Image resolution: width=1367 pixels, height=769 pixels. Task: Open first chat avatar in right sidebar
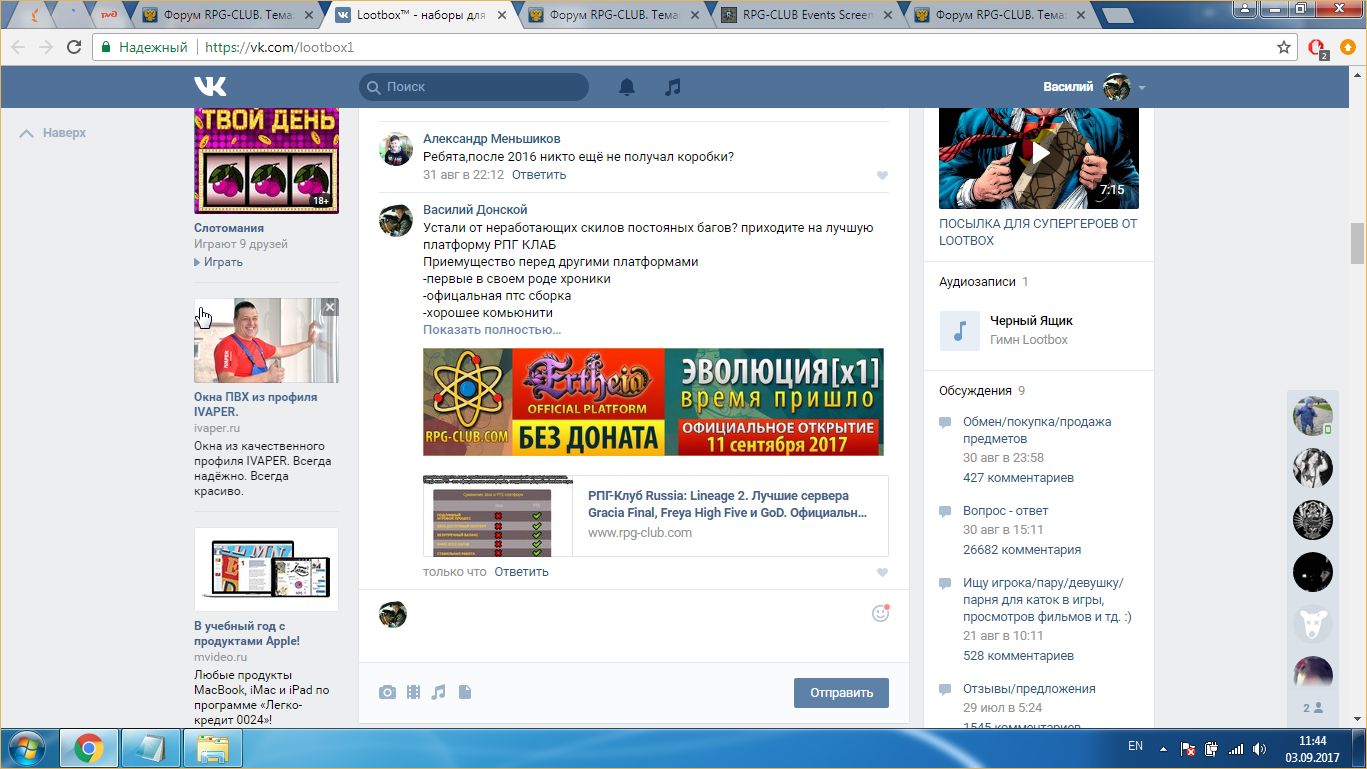coord(1313,415)
